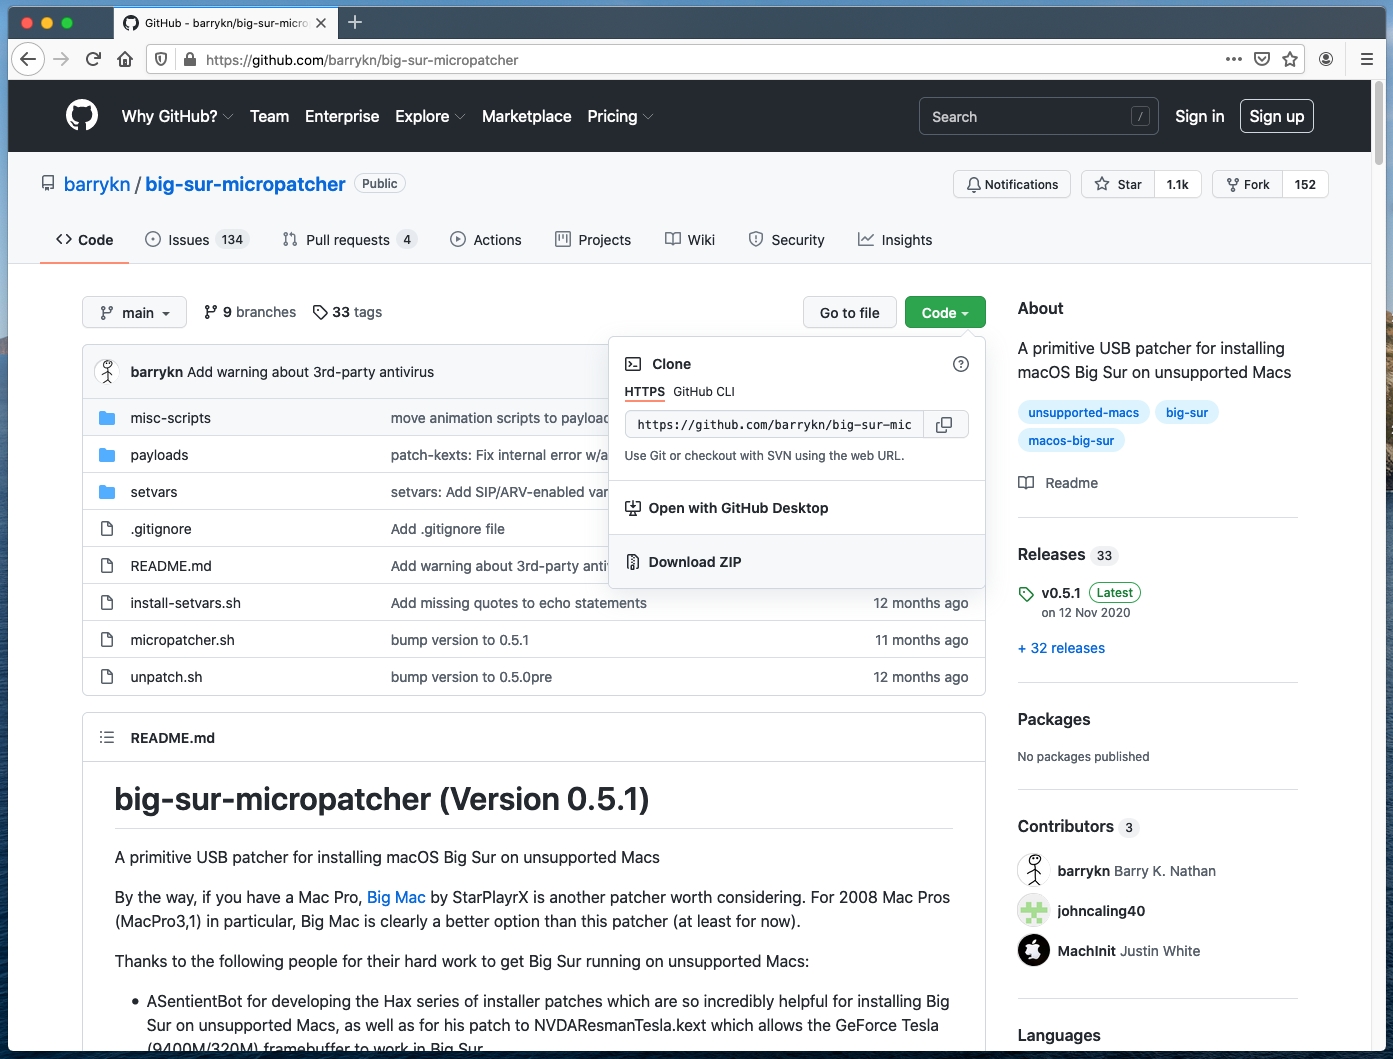Click the browser back arrow
1393x1059 pixels.
tap(28, 59)
